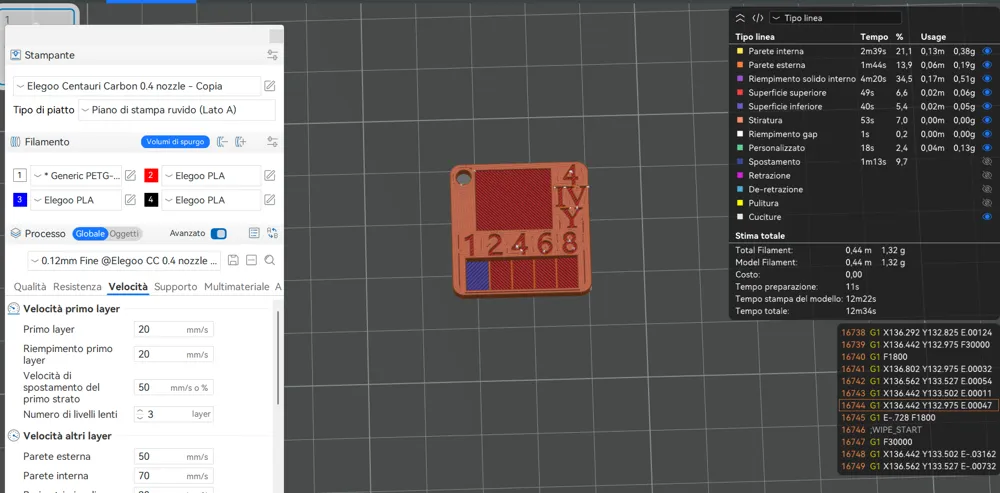The image size is (1000, 493).
Task: Adjust Numero di livelli lenti stepper arrows
Action: pyautogui.click(x=140, y=415)
